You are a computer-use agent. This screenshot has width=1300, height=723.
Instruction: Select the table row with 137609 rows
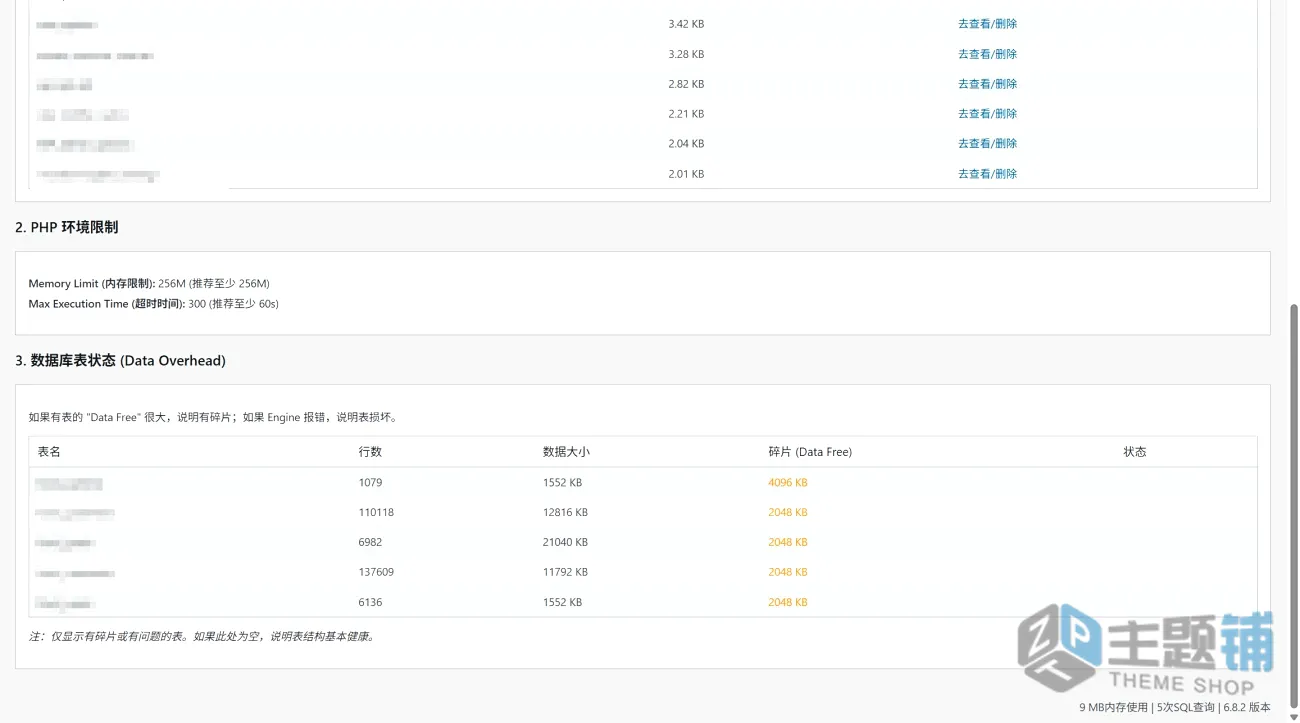coord(643,572)
